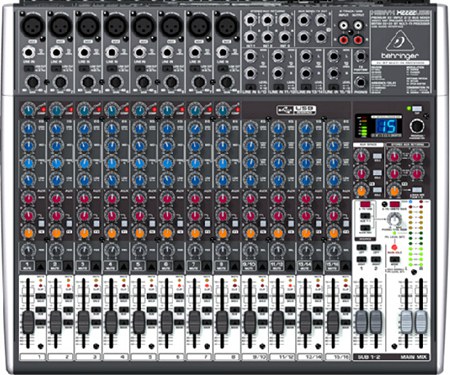Toggle the channel 5 mute button

click(x=138, y=266)
